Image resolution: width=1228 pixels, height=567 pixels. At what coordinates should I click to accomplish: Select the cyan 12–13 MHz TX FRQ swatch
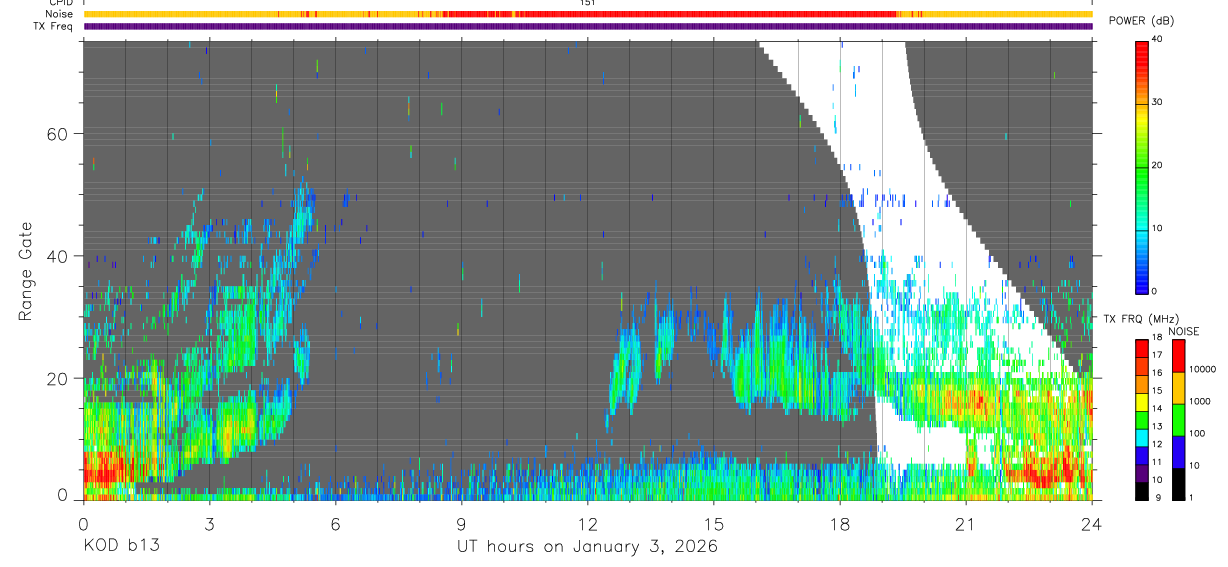(x=1142, y=436)
